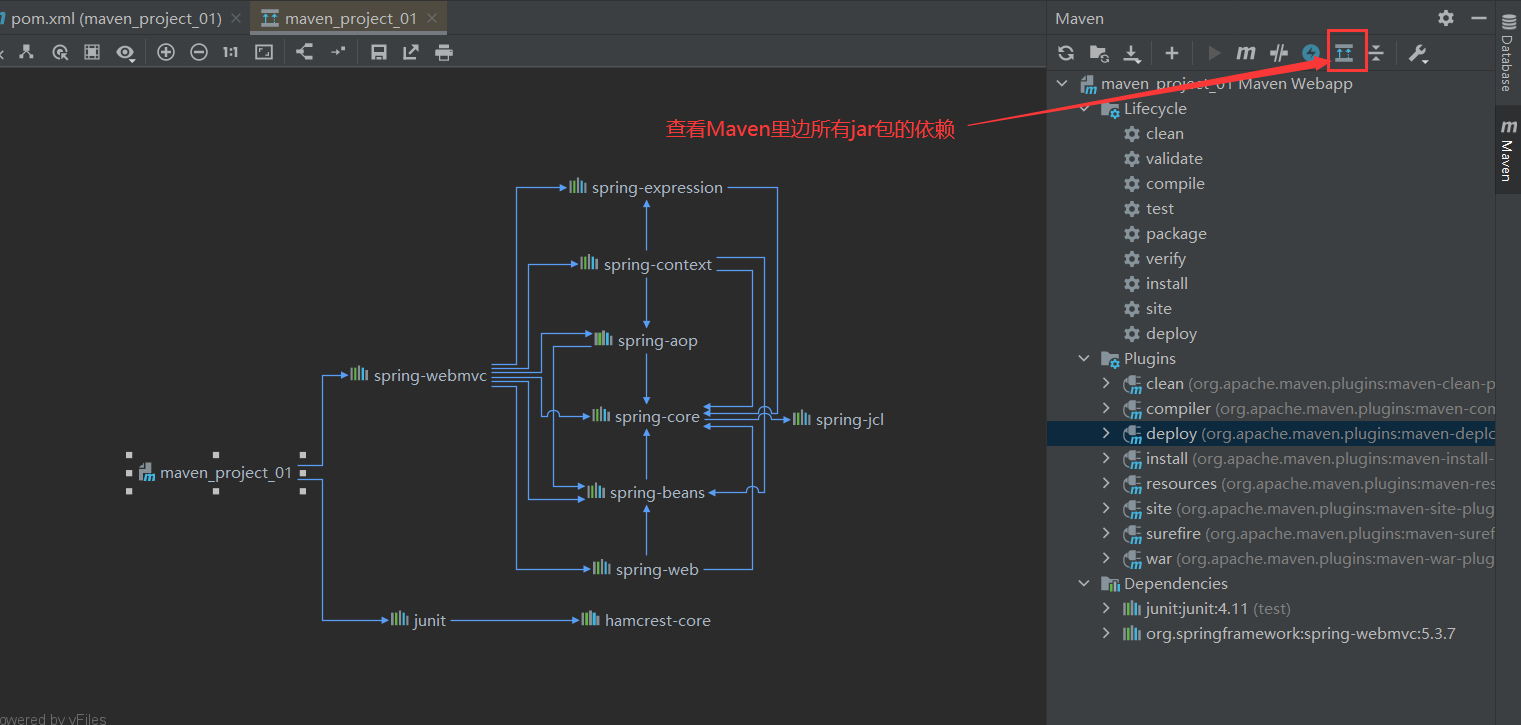This screenshot has height=725, width=1521.
Task: Zoom in on the dependency diagram
Action: [x=165, y=52]
